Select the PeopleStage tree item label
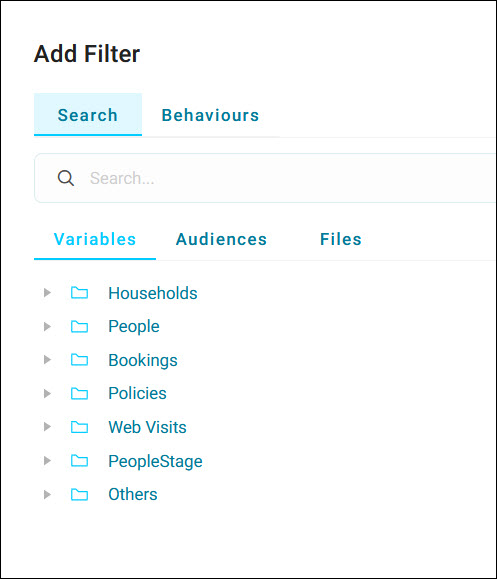 (155, 461)
